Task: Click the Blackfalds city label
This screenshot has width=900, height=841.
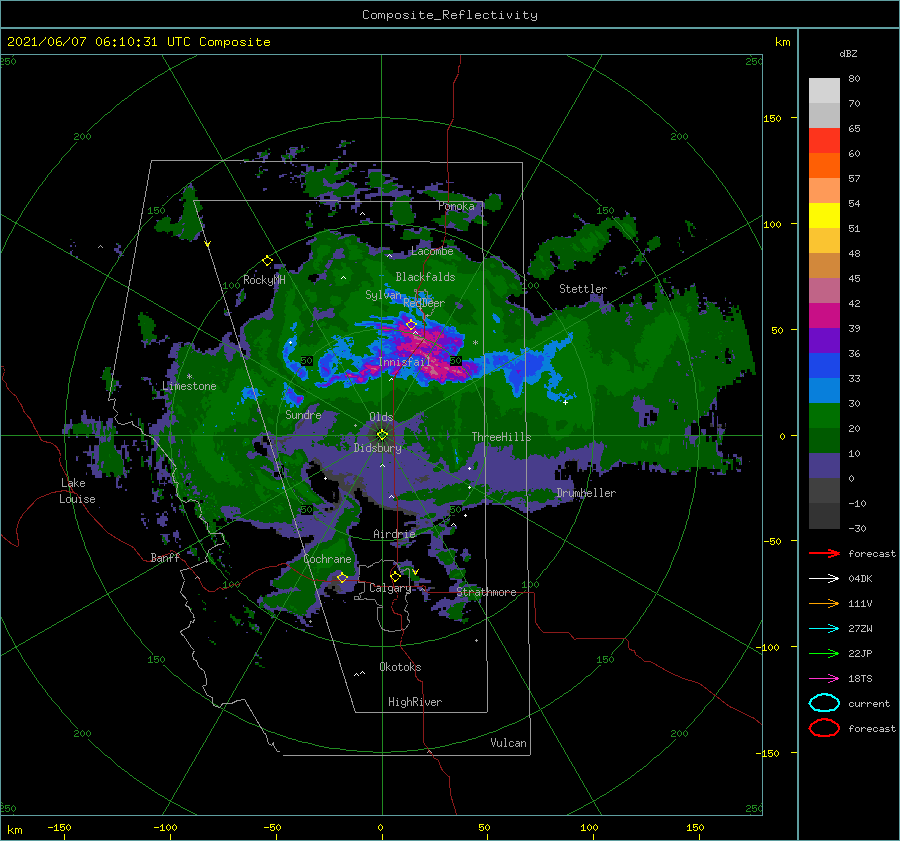Action: tap(425, 277)
